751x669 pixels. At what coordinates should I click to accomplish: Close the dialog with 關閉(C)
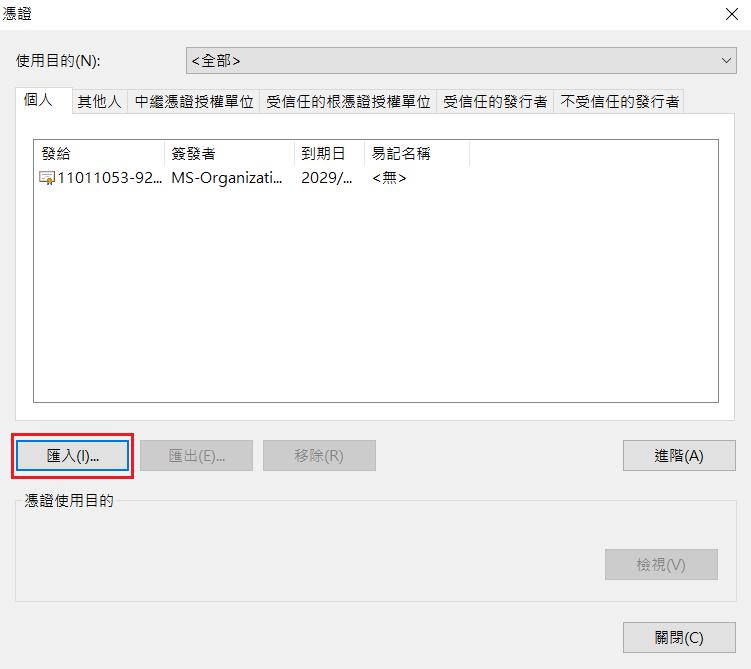(679, 638)
